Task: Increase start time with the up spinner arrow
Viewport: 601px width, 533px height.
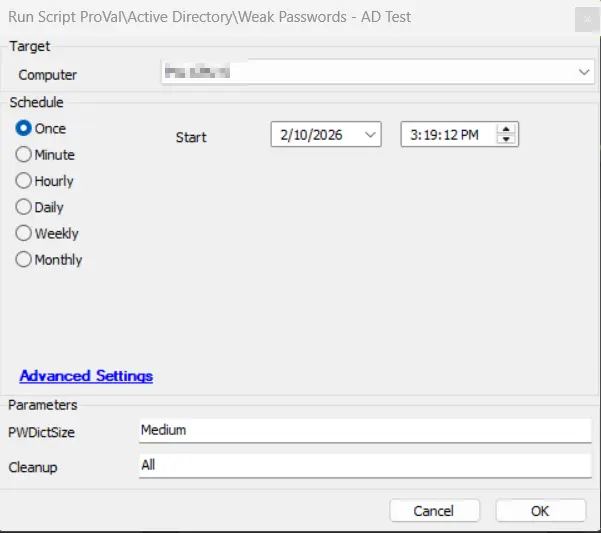Action: (507, 129)
